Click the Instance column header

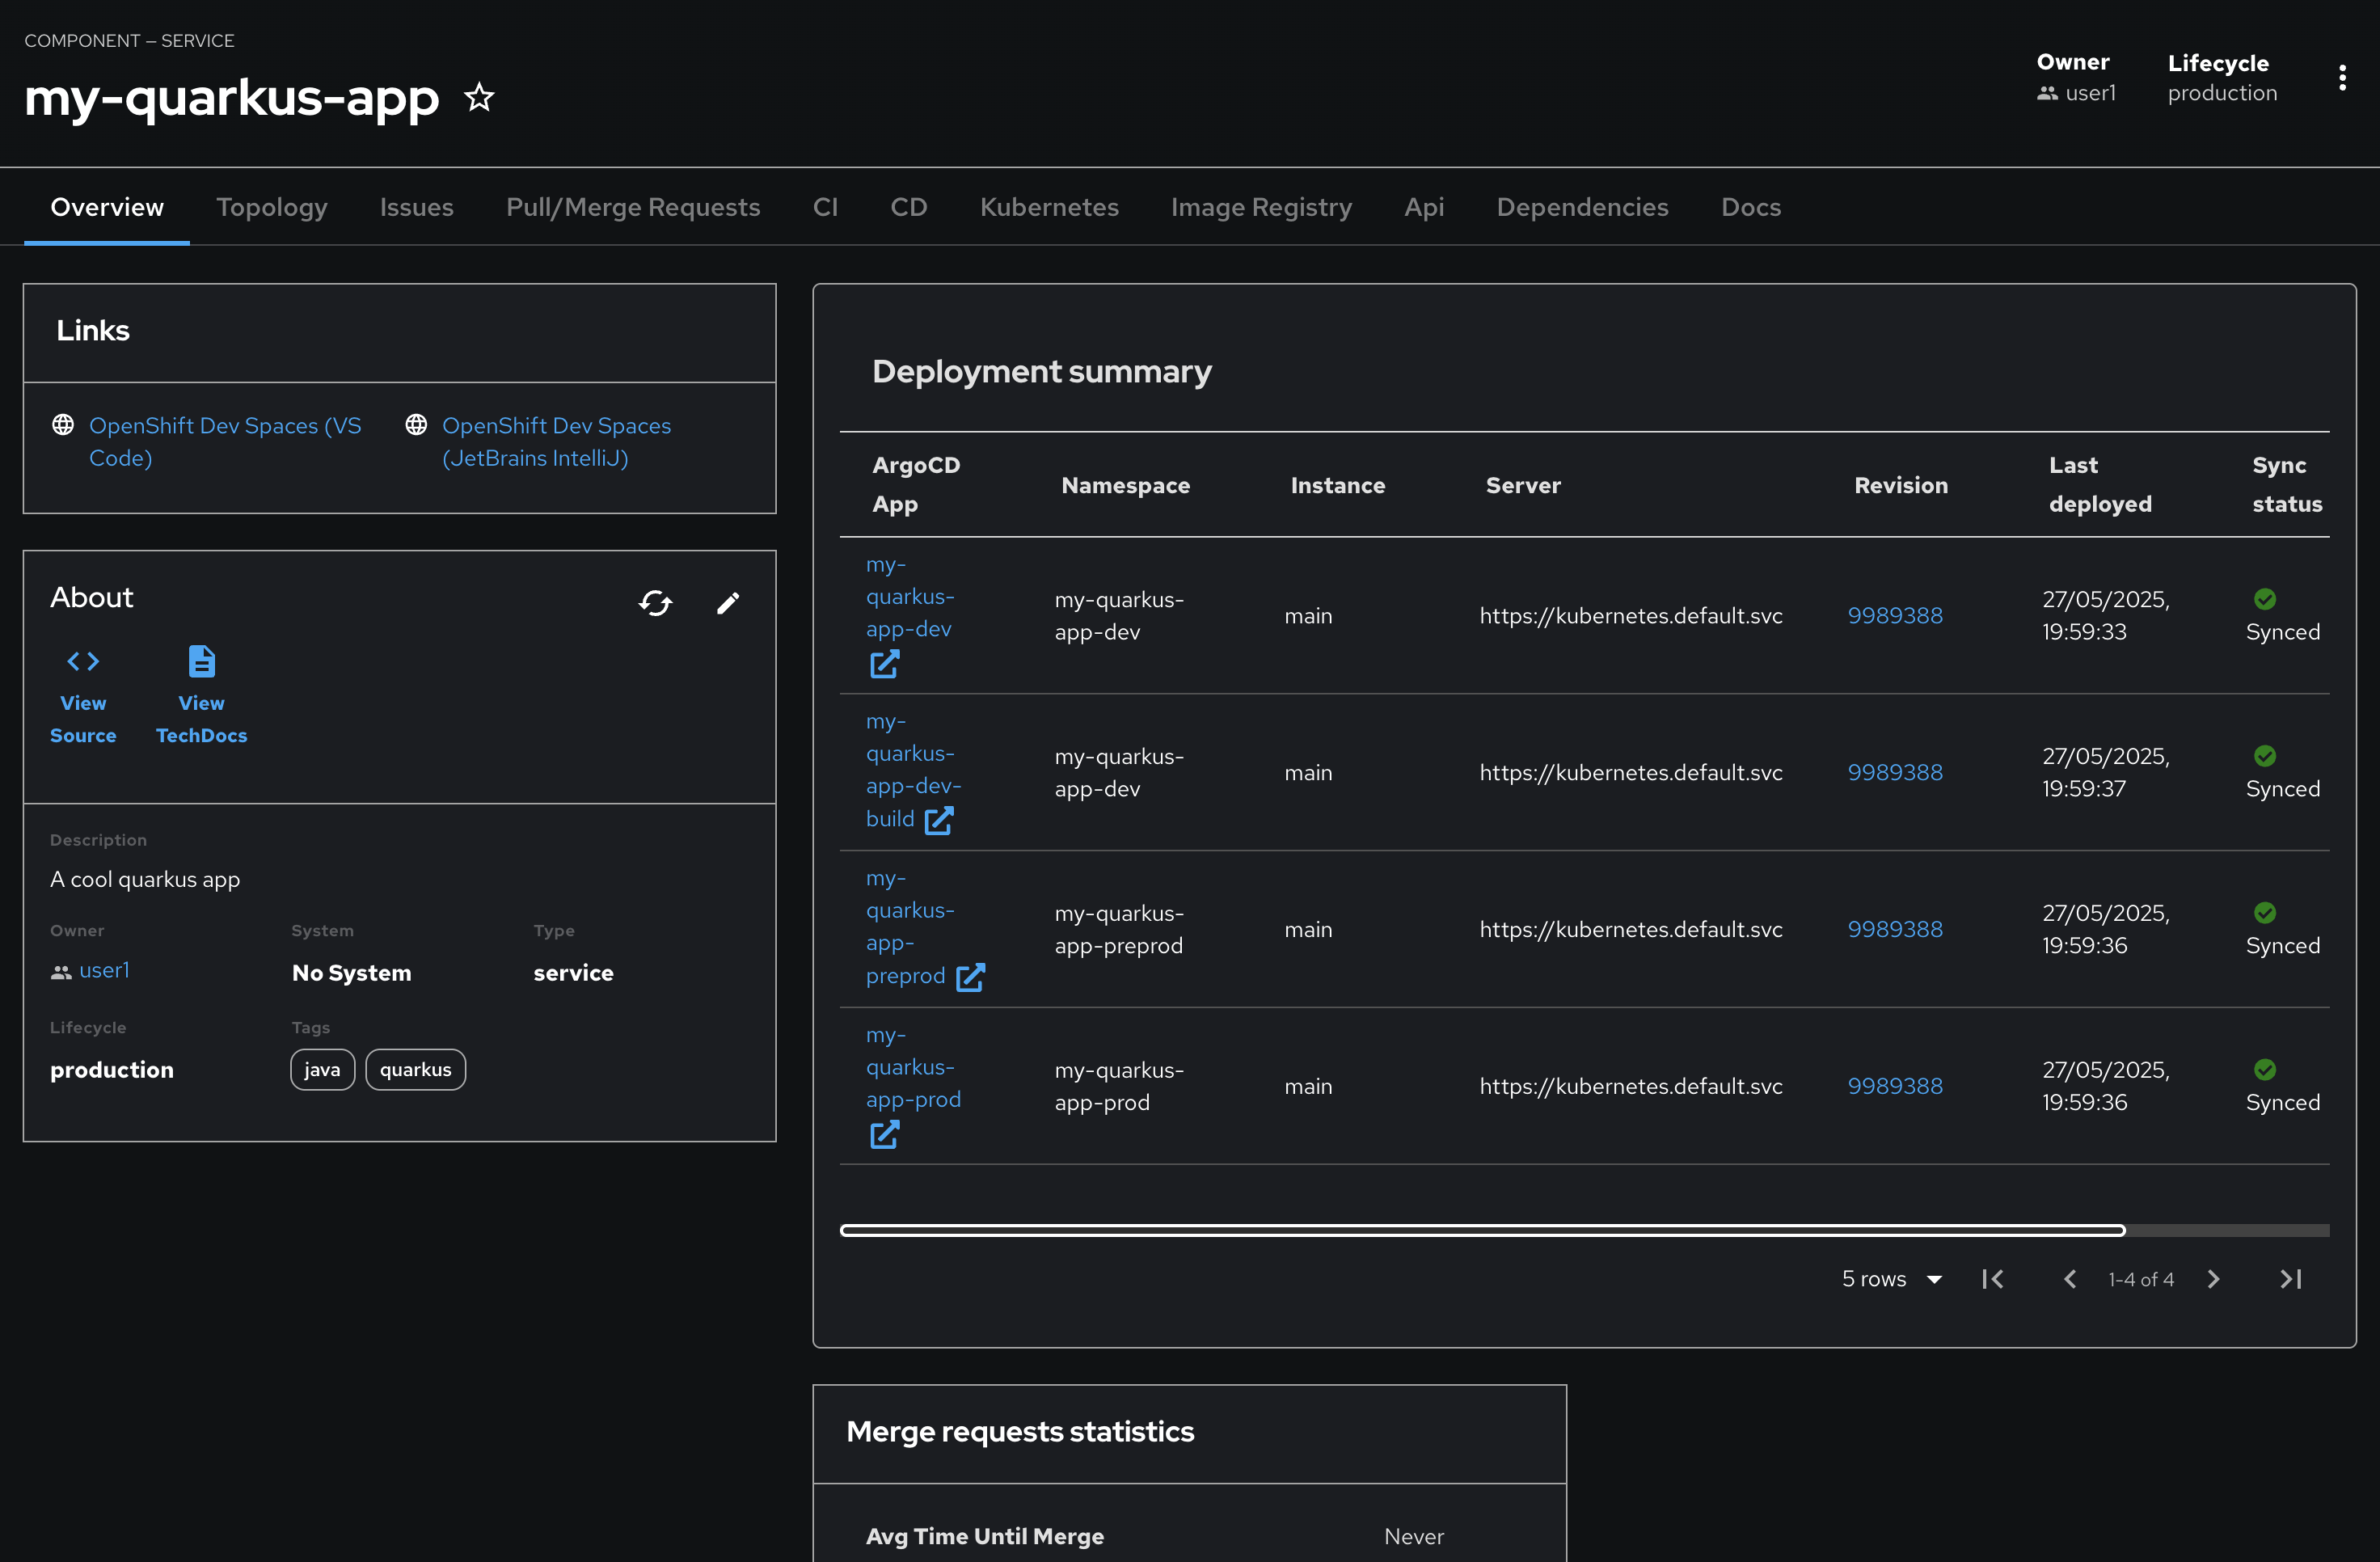point(1337,485)
